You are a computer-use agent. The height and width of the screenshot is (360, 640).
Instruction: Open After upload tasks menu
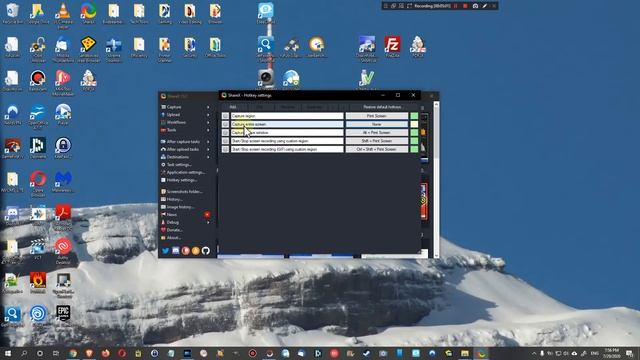coord(182,149)
